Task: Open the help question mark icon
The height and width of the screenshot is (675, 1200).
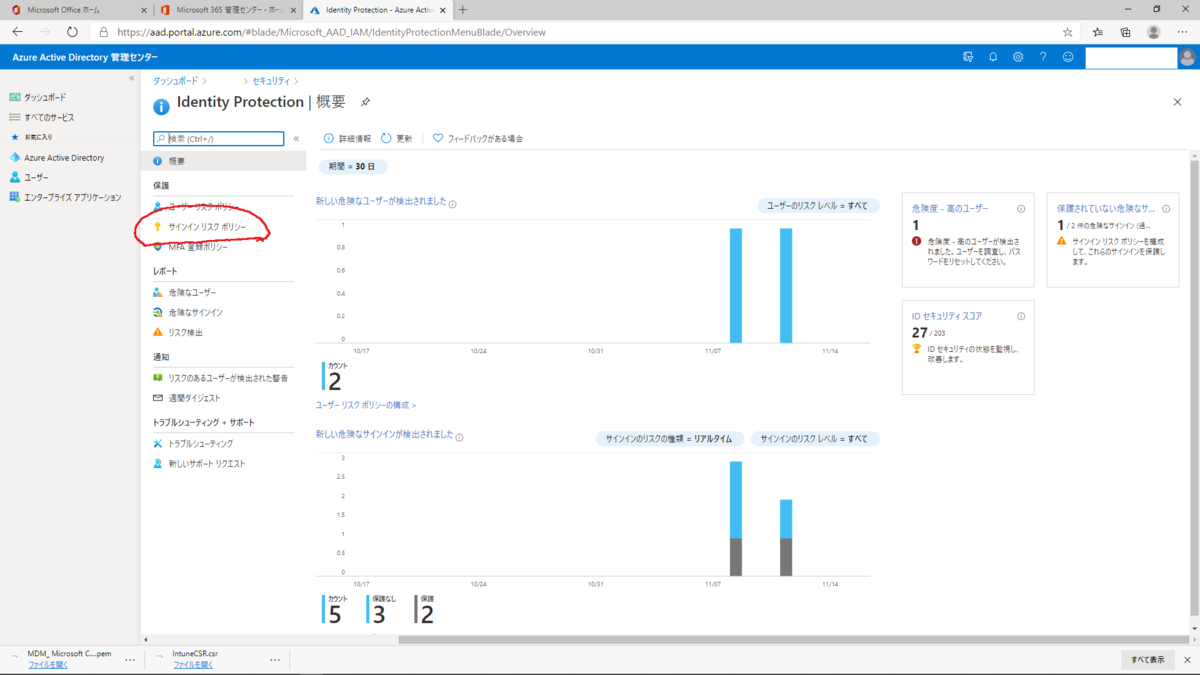Action: tap(1043, 57)
